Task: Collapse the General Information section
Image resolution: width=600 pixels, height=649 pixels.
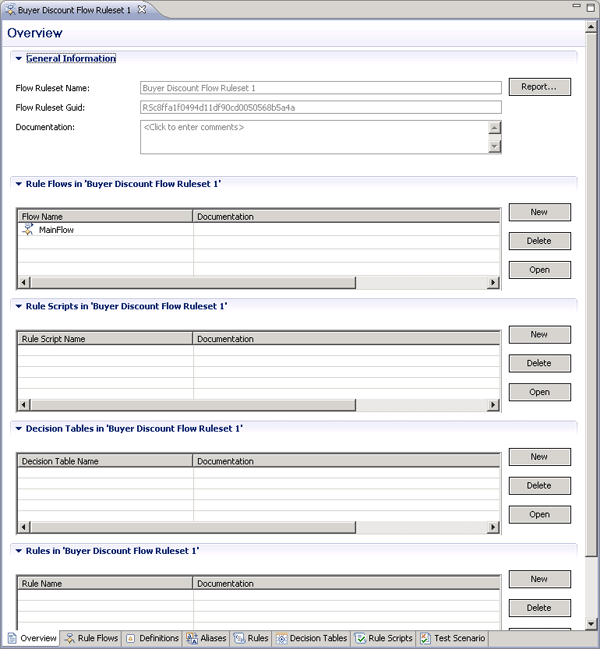Action: pos(18,59)
